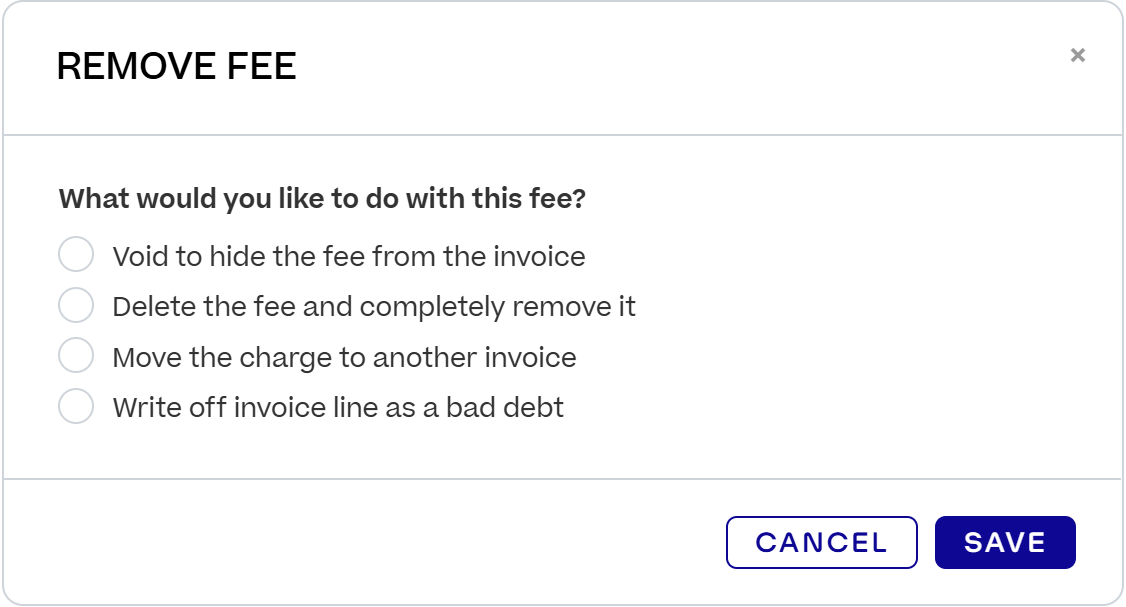Click the 'Delete the fee and completely remove it' text
1126x607 pixels.
373,306
